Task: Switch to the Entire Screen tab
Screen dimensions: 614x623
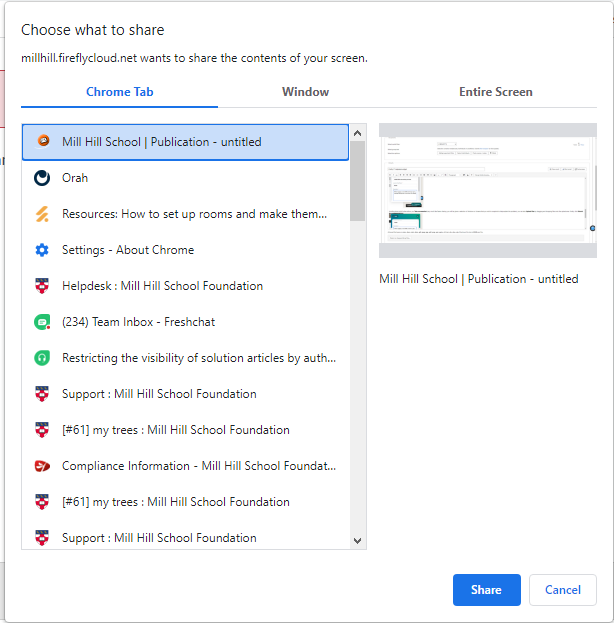Action: tap(496, 92)
